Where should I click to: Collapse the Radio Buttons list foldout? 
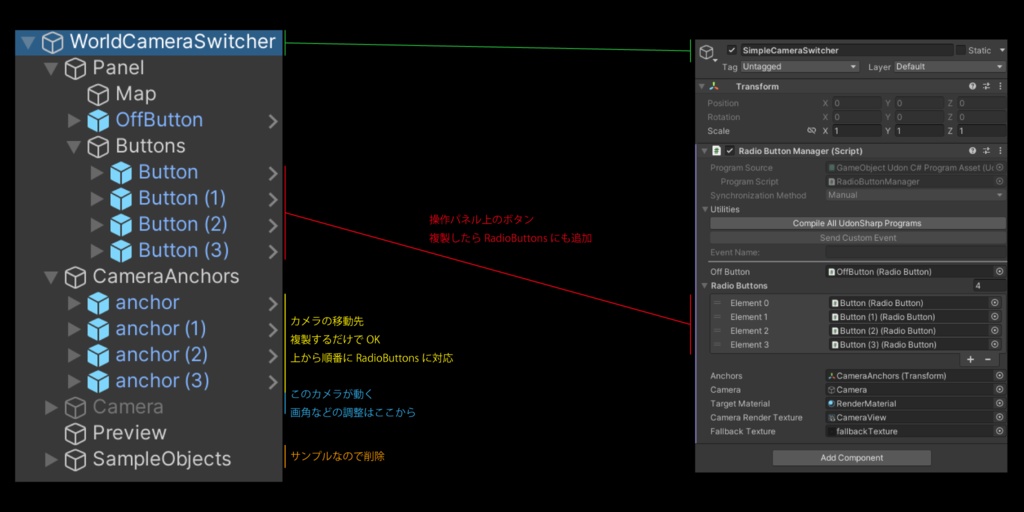[705, 286]
